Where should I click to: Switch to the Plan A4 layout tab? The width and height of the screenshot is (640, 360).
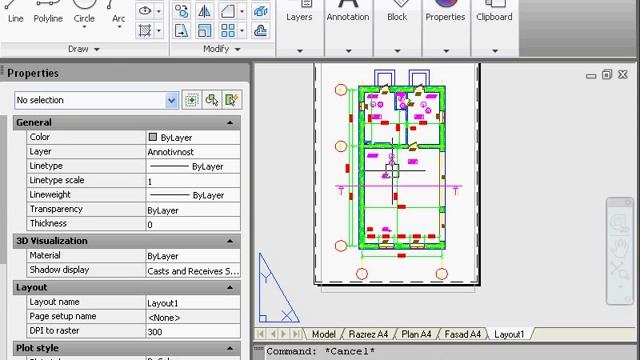(416, 334)
